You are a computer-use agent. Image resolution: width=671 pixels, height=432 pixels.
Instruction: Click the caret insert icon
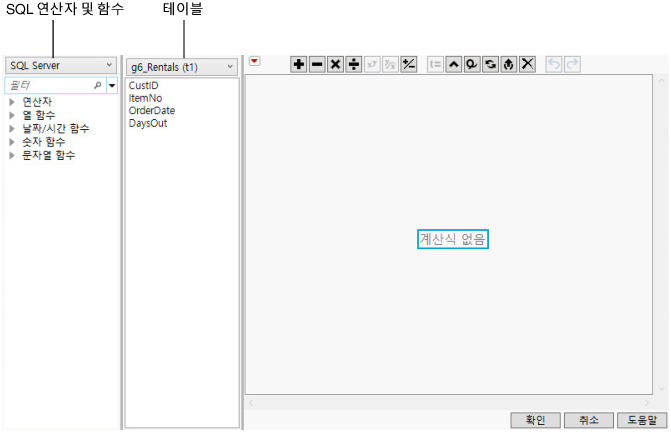coord(454,65)
